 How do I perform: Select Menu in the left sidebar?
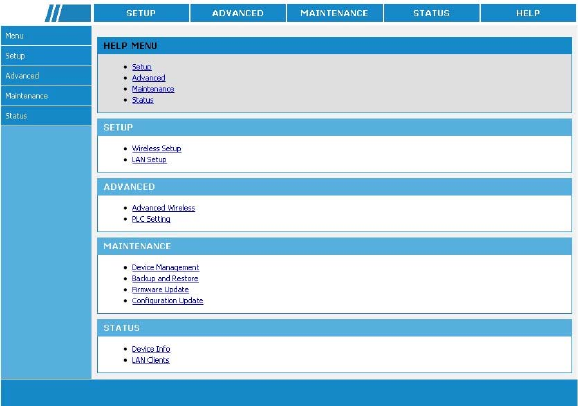click(x=46, y=36)
